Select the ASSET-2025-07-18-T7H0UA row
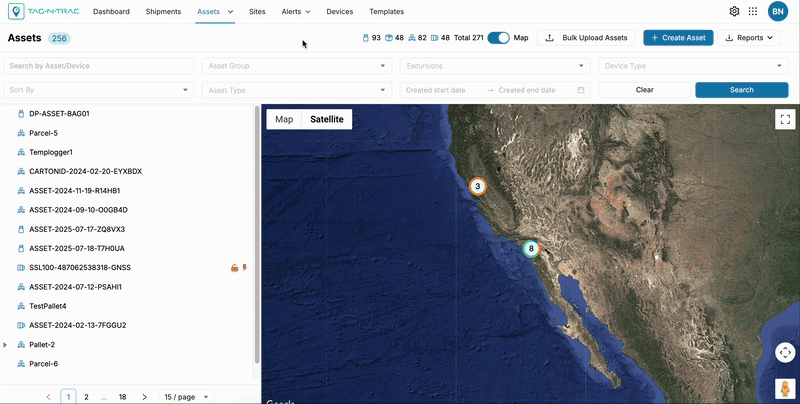This screenshot has width=800, height=404. click(127, 248)
